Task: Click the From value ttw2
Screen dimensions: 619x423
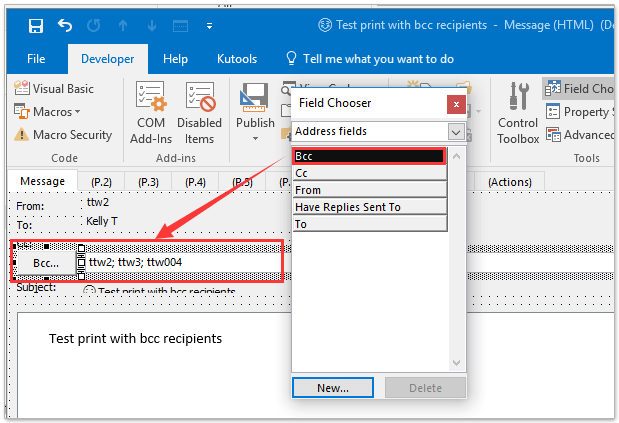Action: click(98, 202)
